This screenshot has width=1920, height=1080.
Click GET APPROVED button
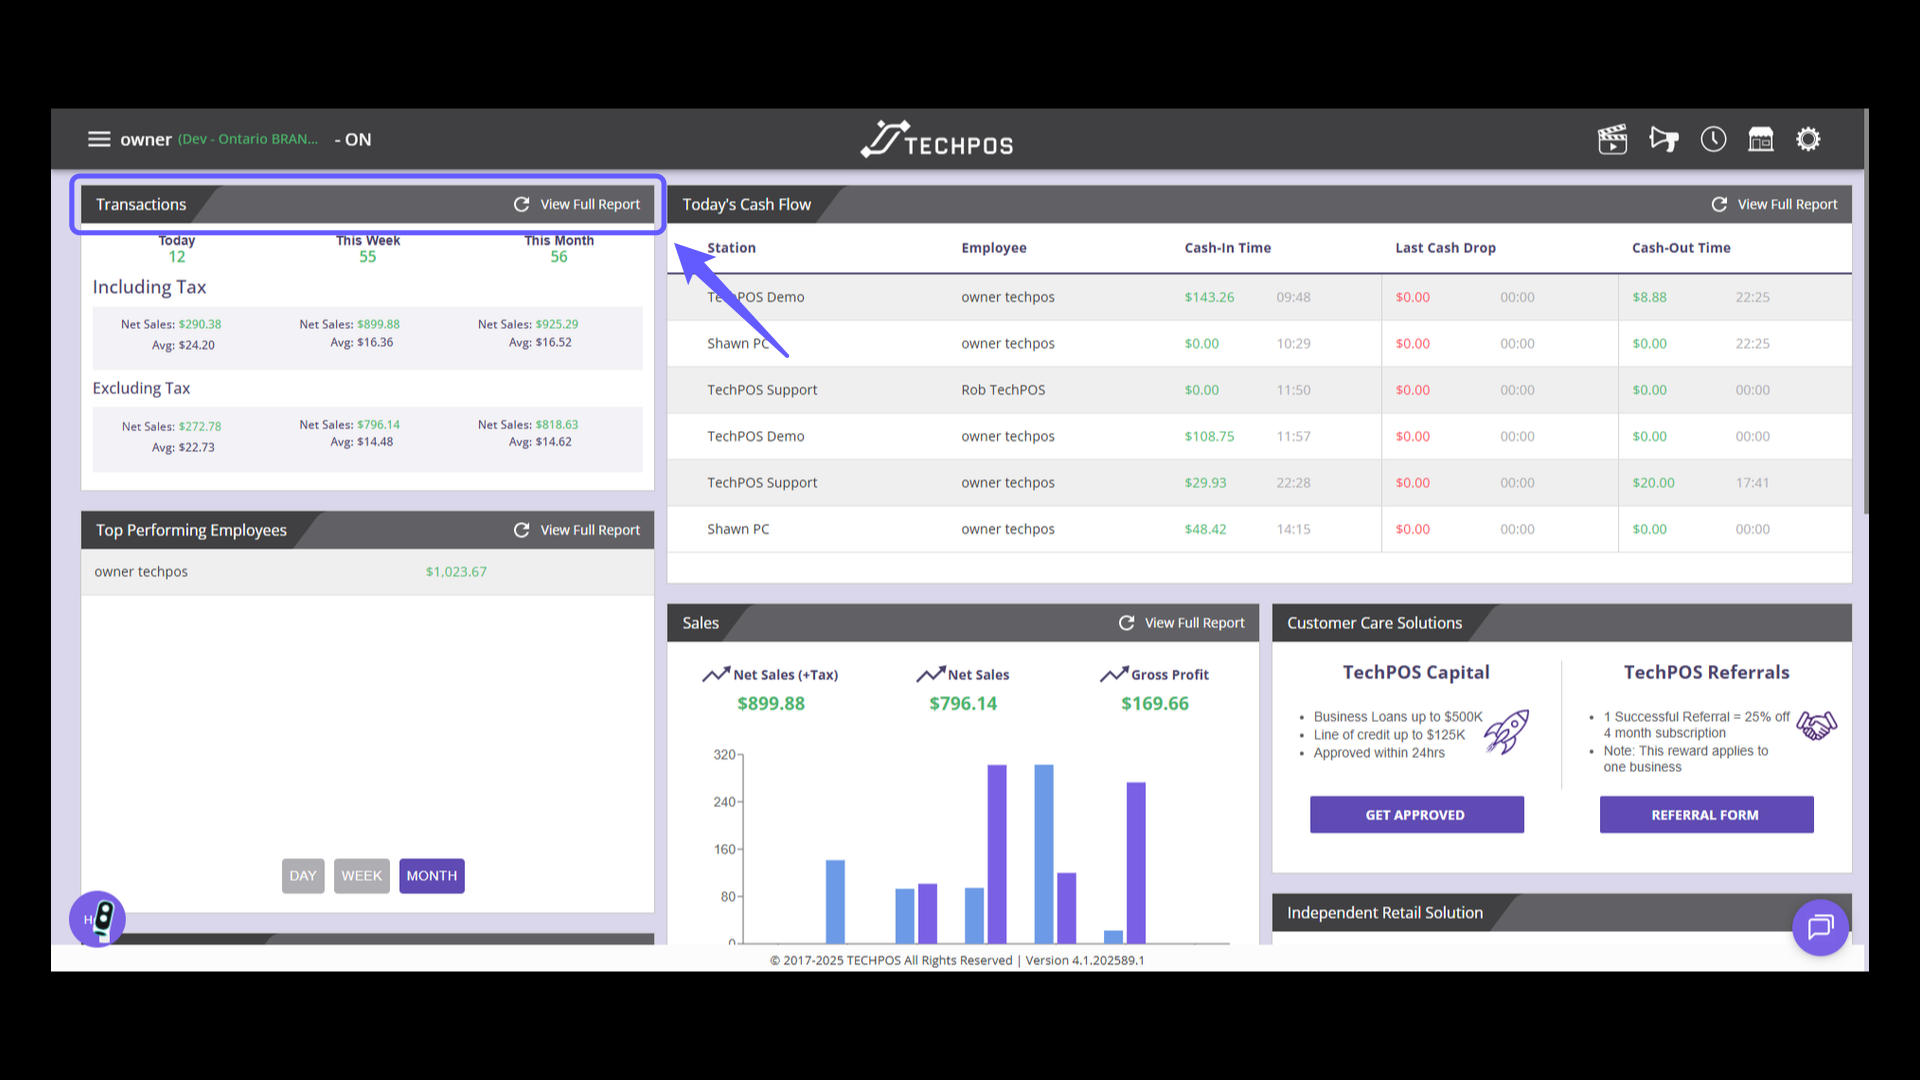1416,815
